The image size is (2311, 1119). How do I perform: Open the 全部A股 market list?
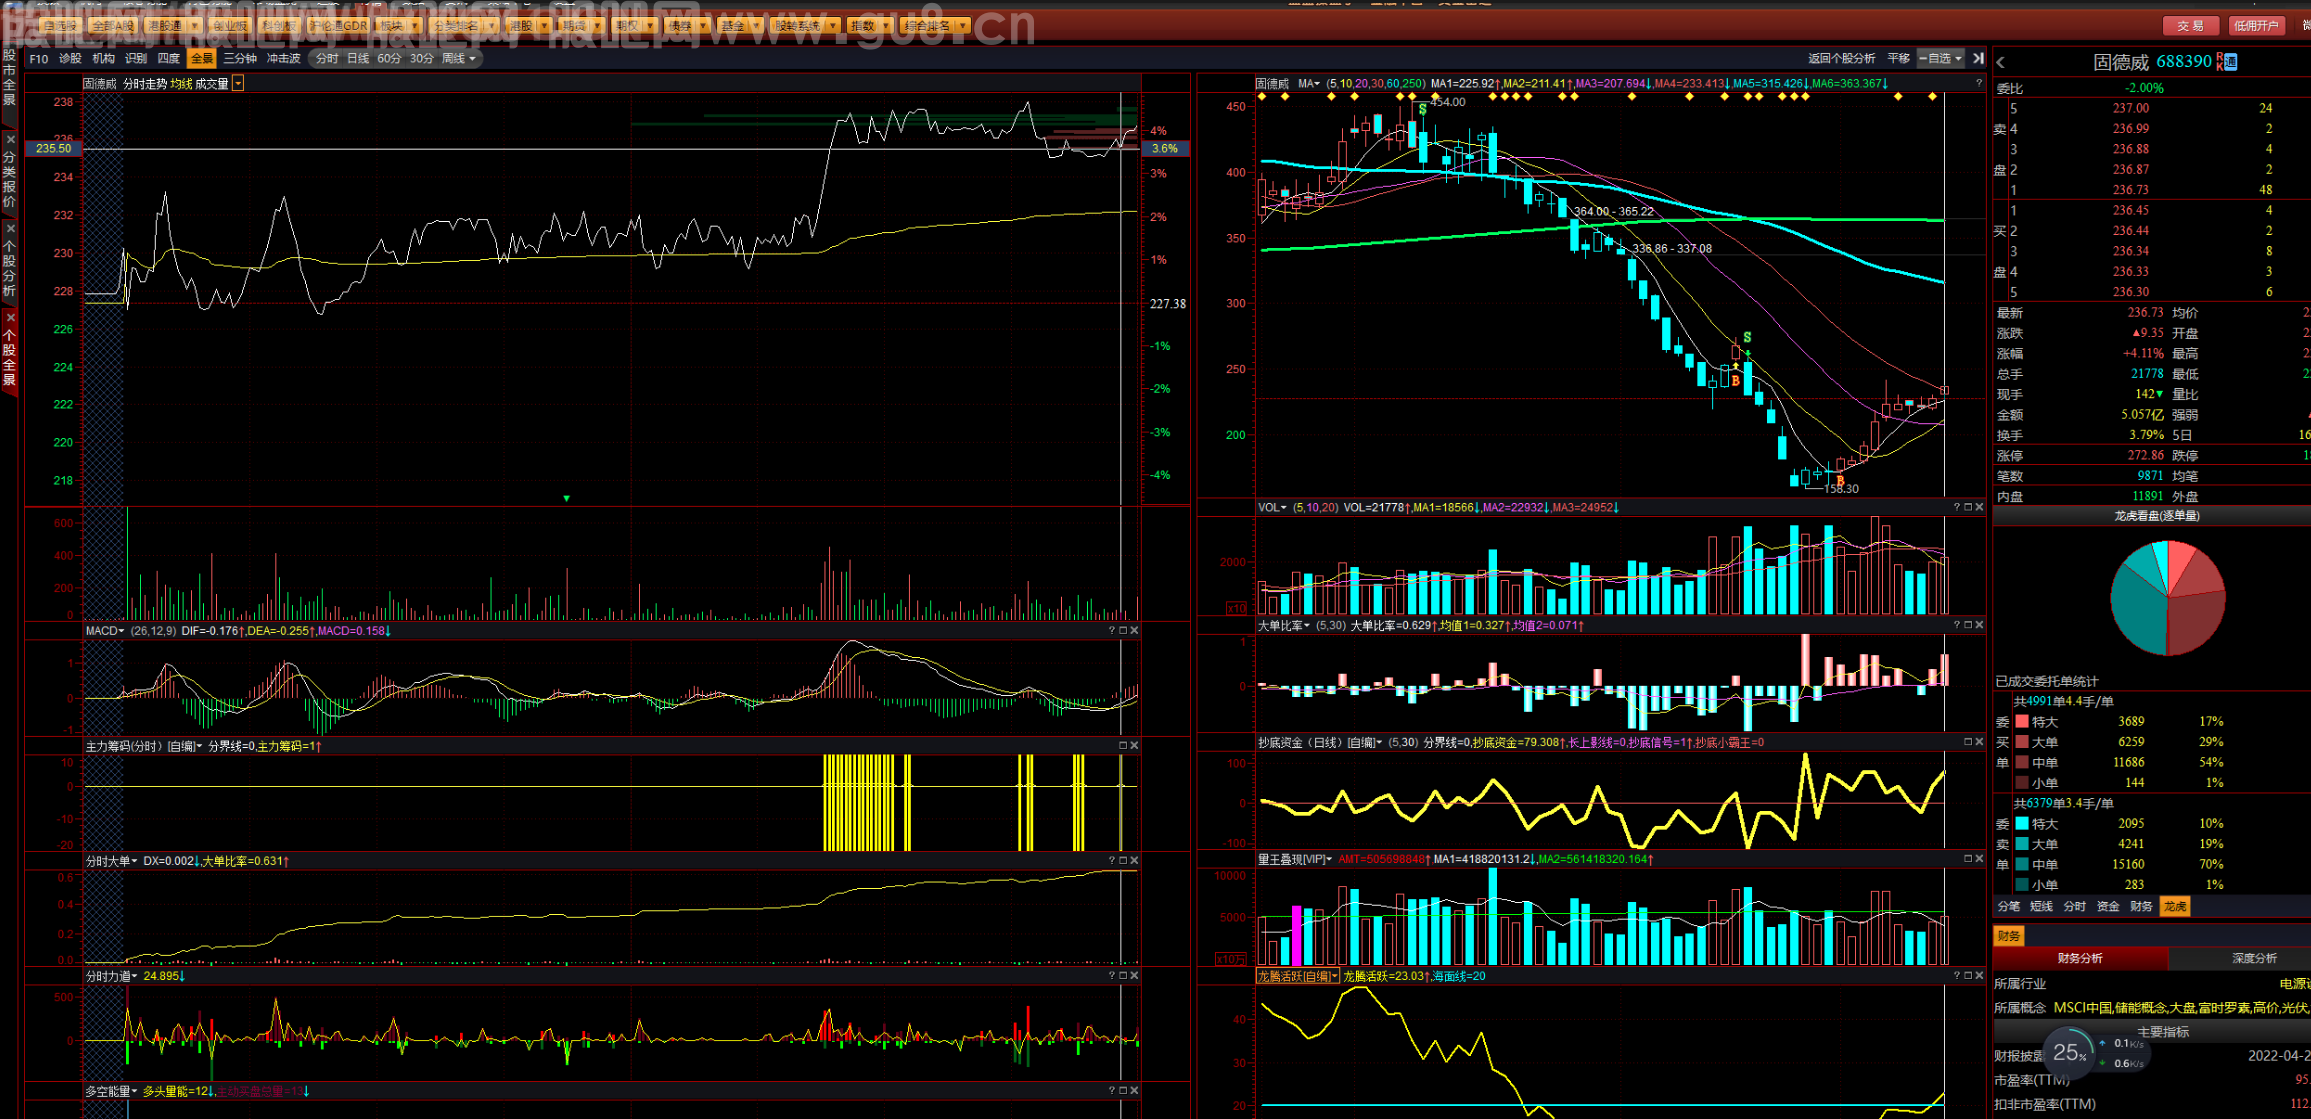click(x=112, y=25)
